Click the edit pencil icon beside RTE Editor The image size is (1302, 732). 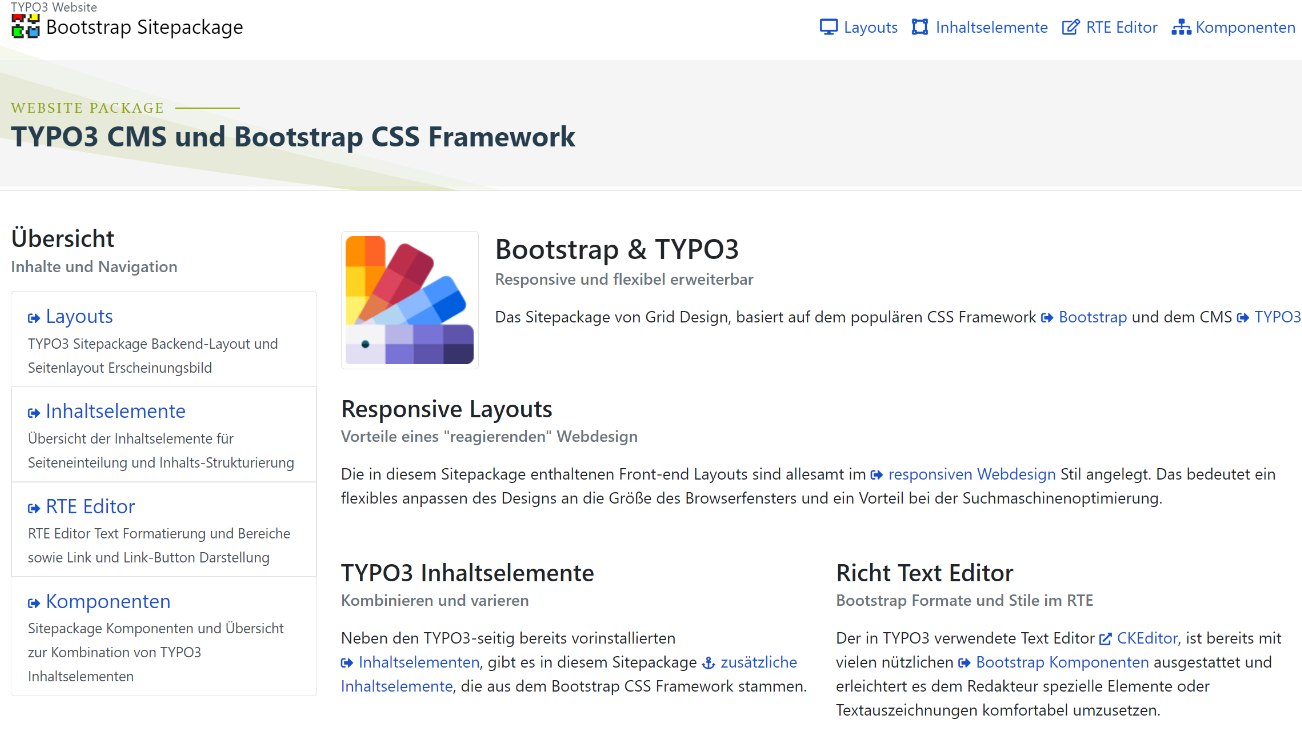pyautogui.click(x=1071, y=27)
